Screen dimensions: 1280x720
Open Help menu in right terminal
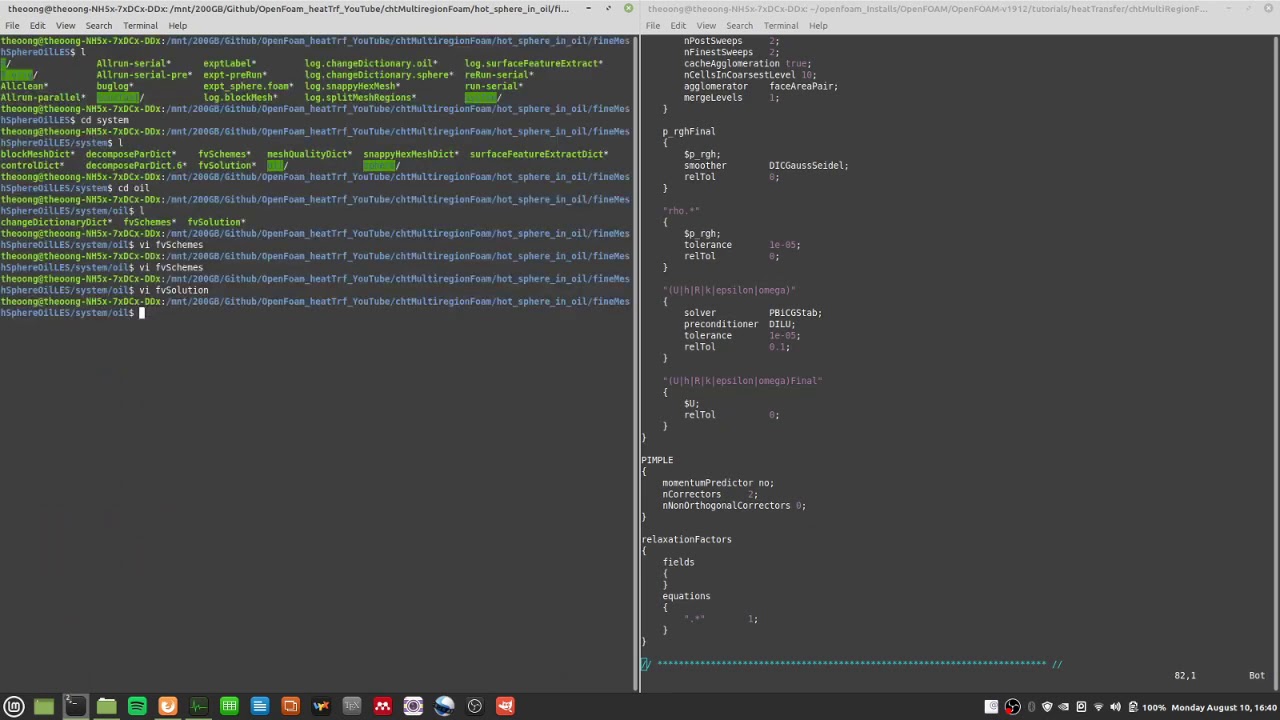click(x=818, y=25)
